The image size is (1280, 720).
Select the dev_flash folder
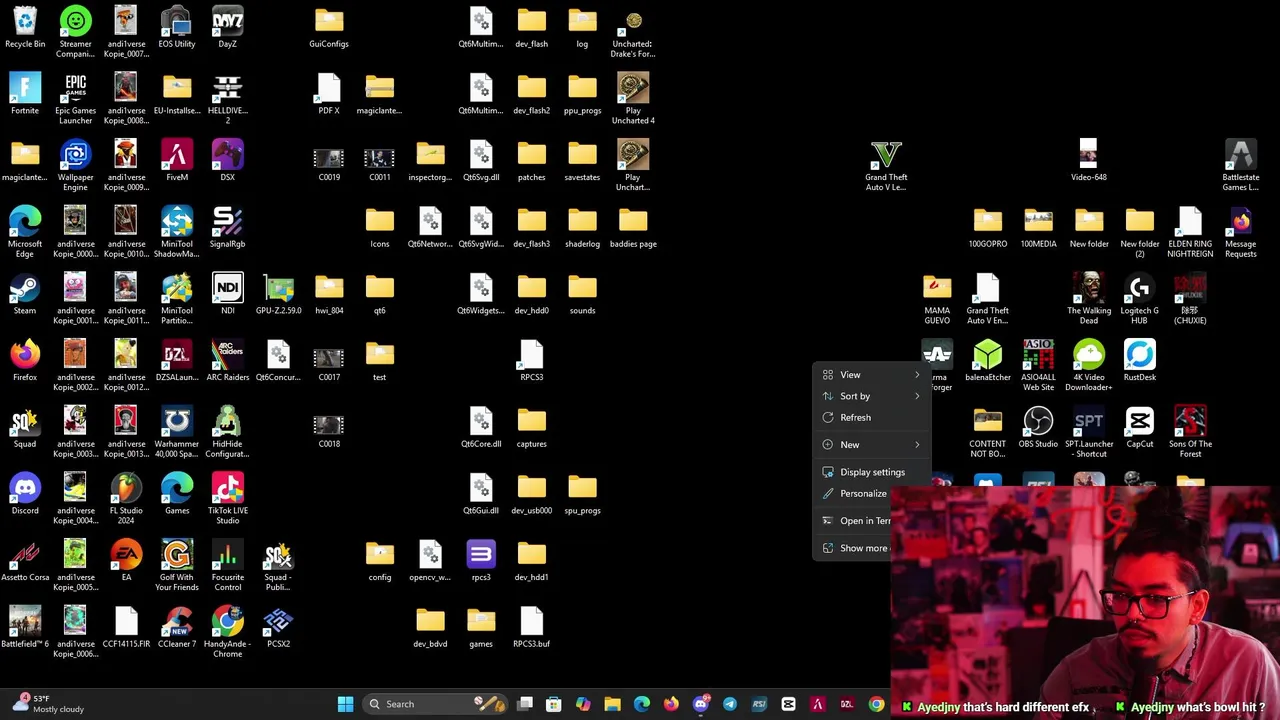tap(531, 27)
